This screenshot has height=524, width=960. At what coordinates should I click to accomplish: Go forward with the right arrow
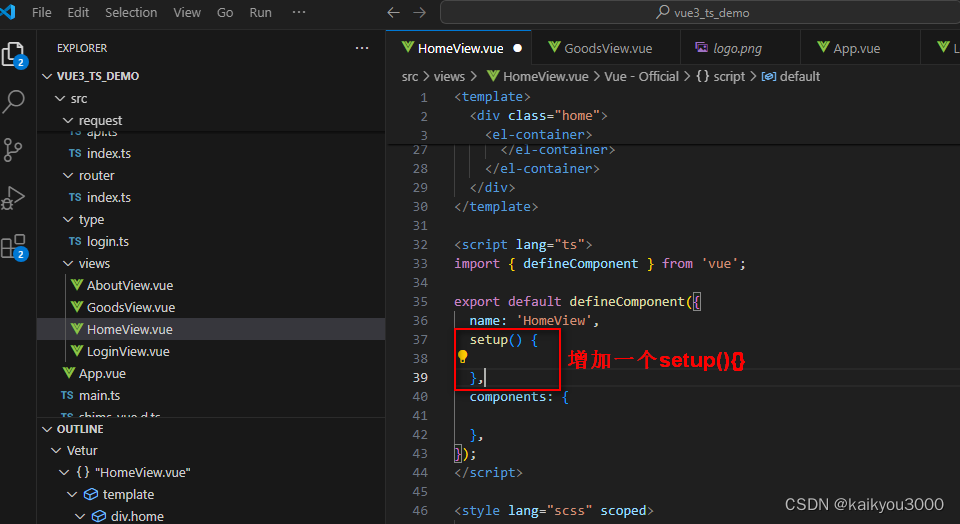(419, 12)
